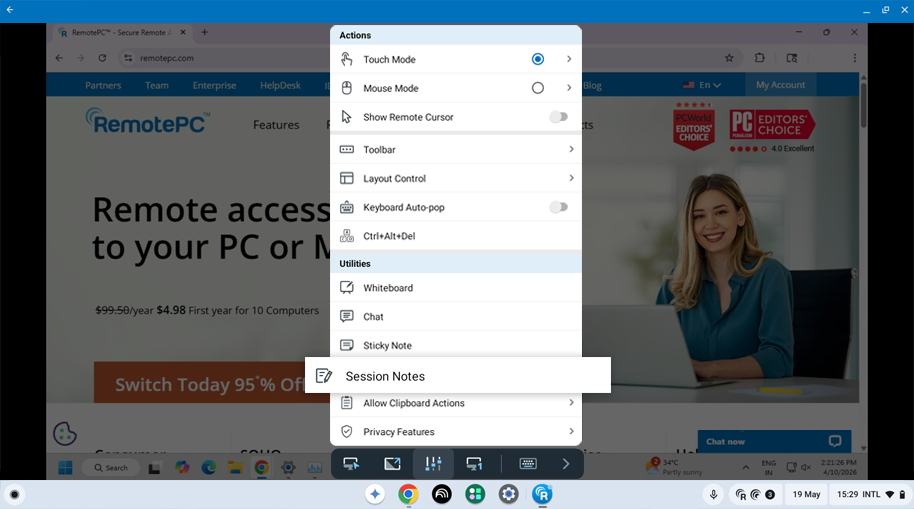
Task: Click the monitor switch toolbar icon
Action: pos(474,464)
